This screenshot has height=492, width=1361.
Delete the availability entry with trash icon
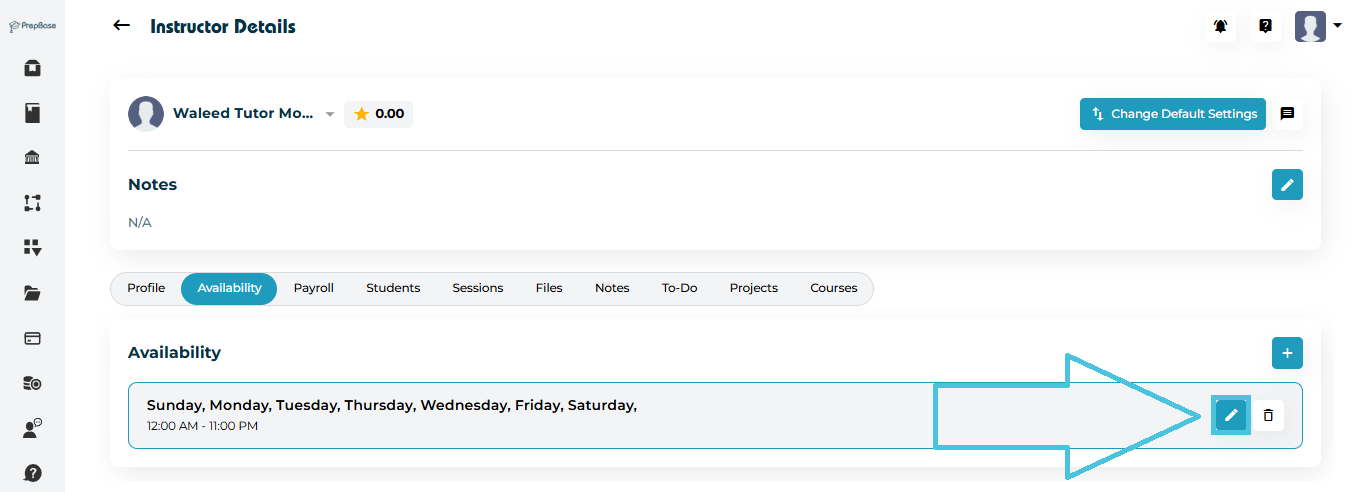point(1268,415)
